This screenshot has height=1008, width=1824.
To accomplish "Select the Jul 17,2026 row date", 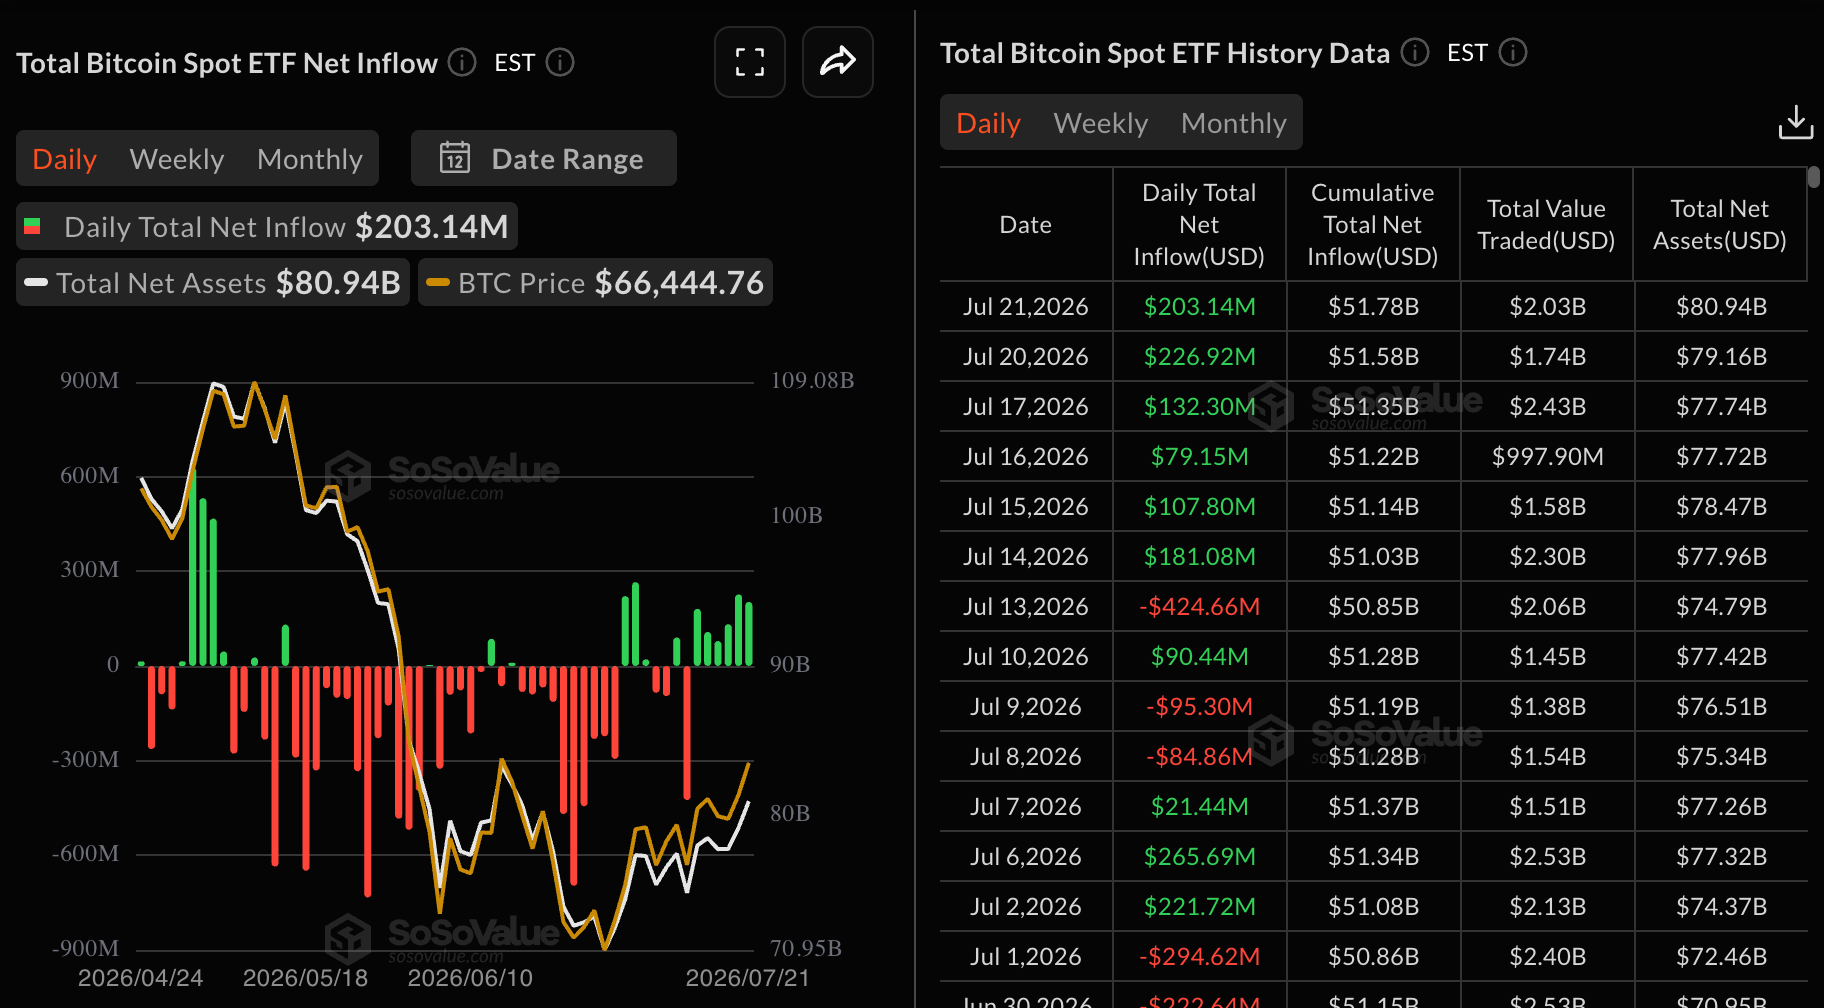I will [1026, 407].
